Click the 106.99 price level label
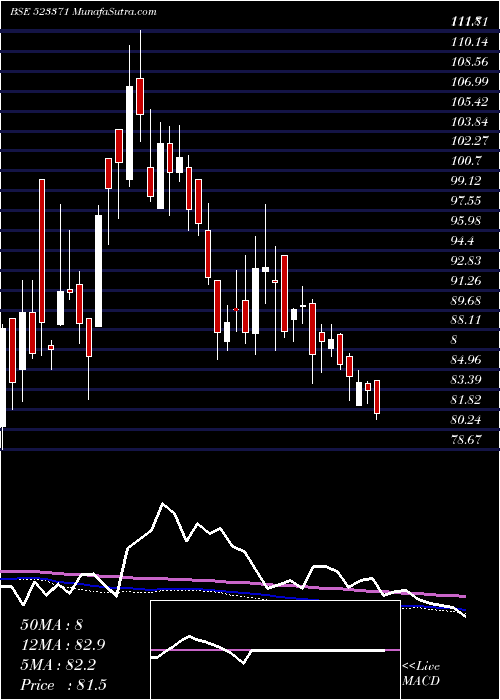 pos(470,82)
